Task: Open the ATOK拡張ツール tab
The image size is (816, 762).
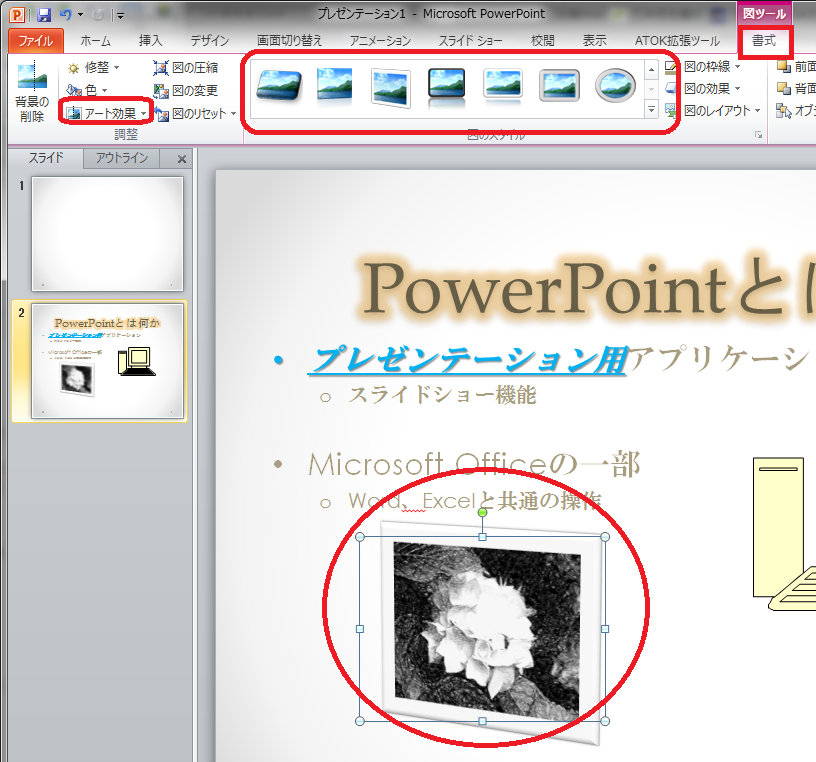Action: 677,41
